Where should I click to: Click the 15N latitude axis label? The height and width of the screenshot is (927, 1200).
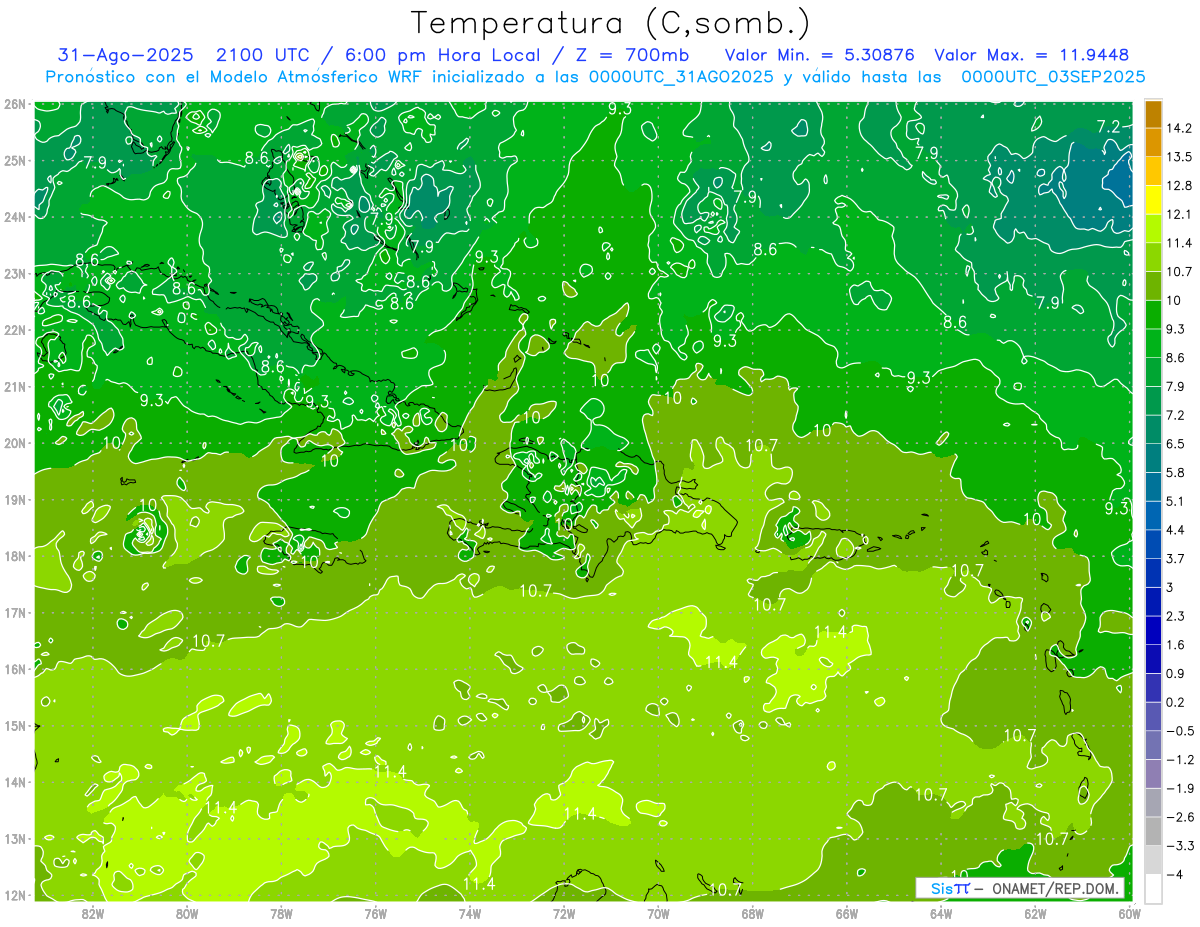click(14, 725)
